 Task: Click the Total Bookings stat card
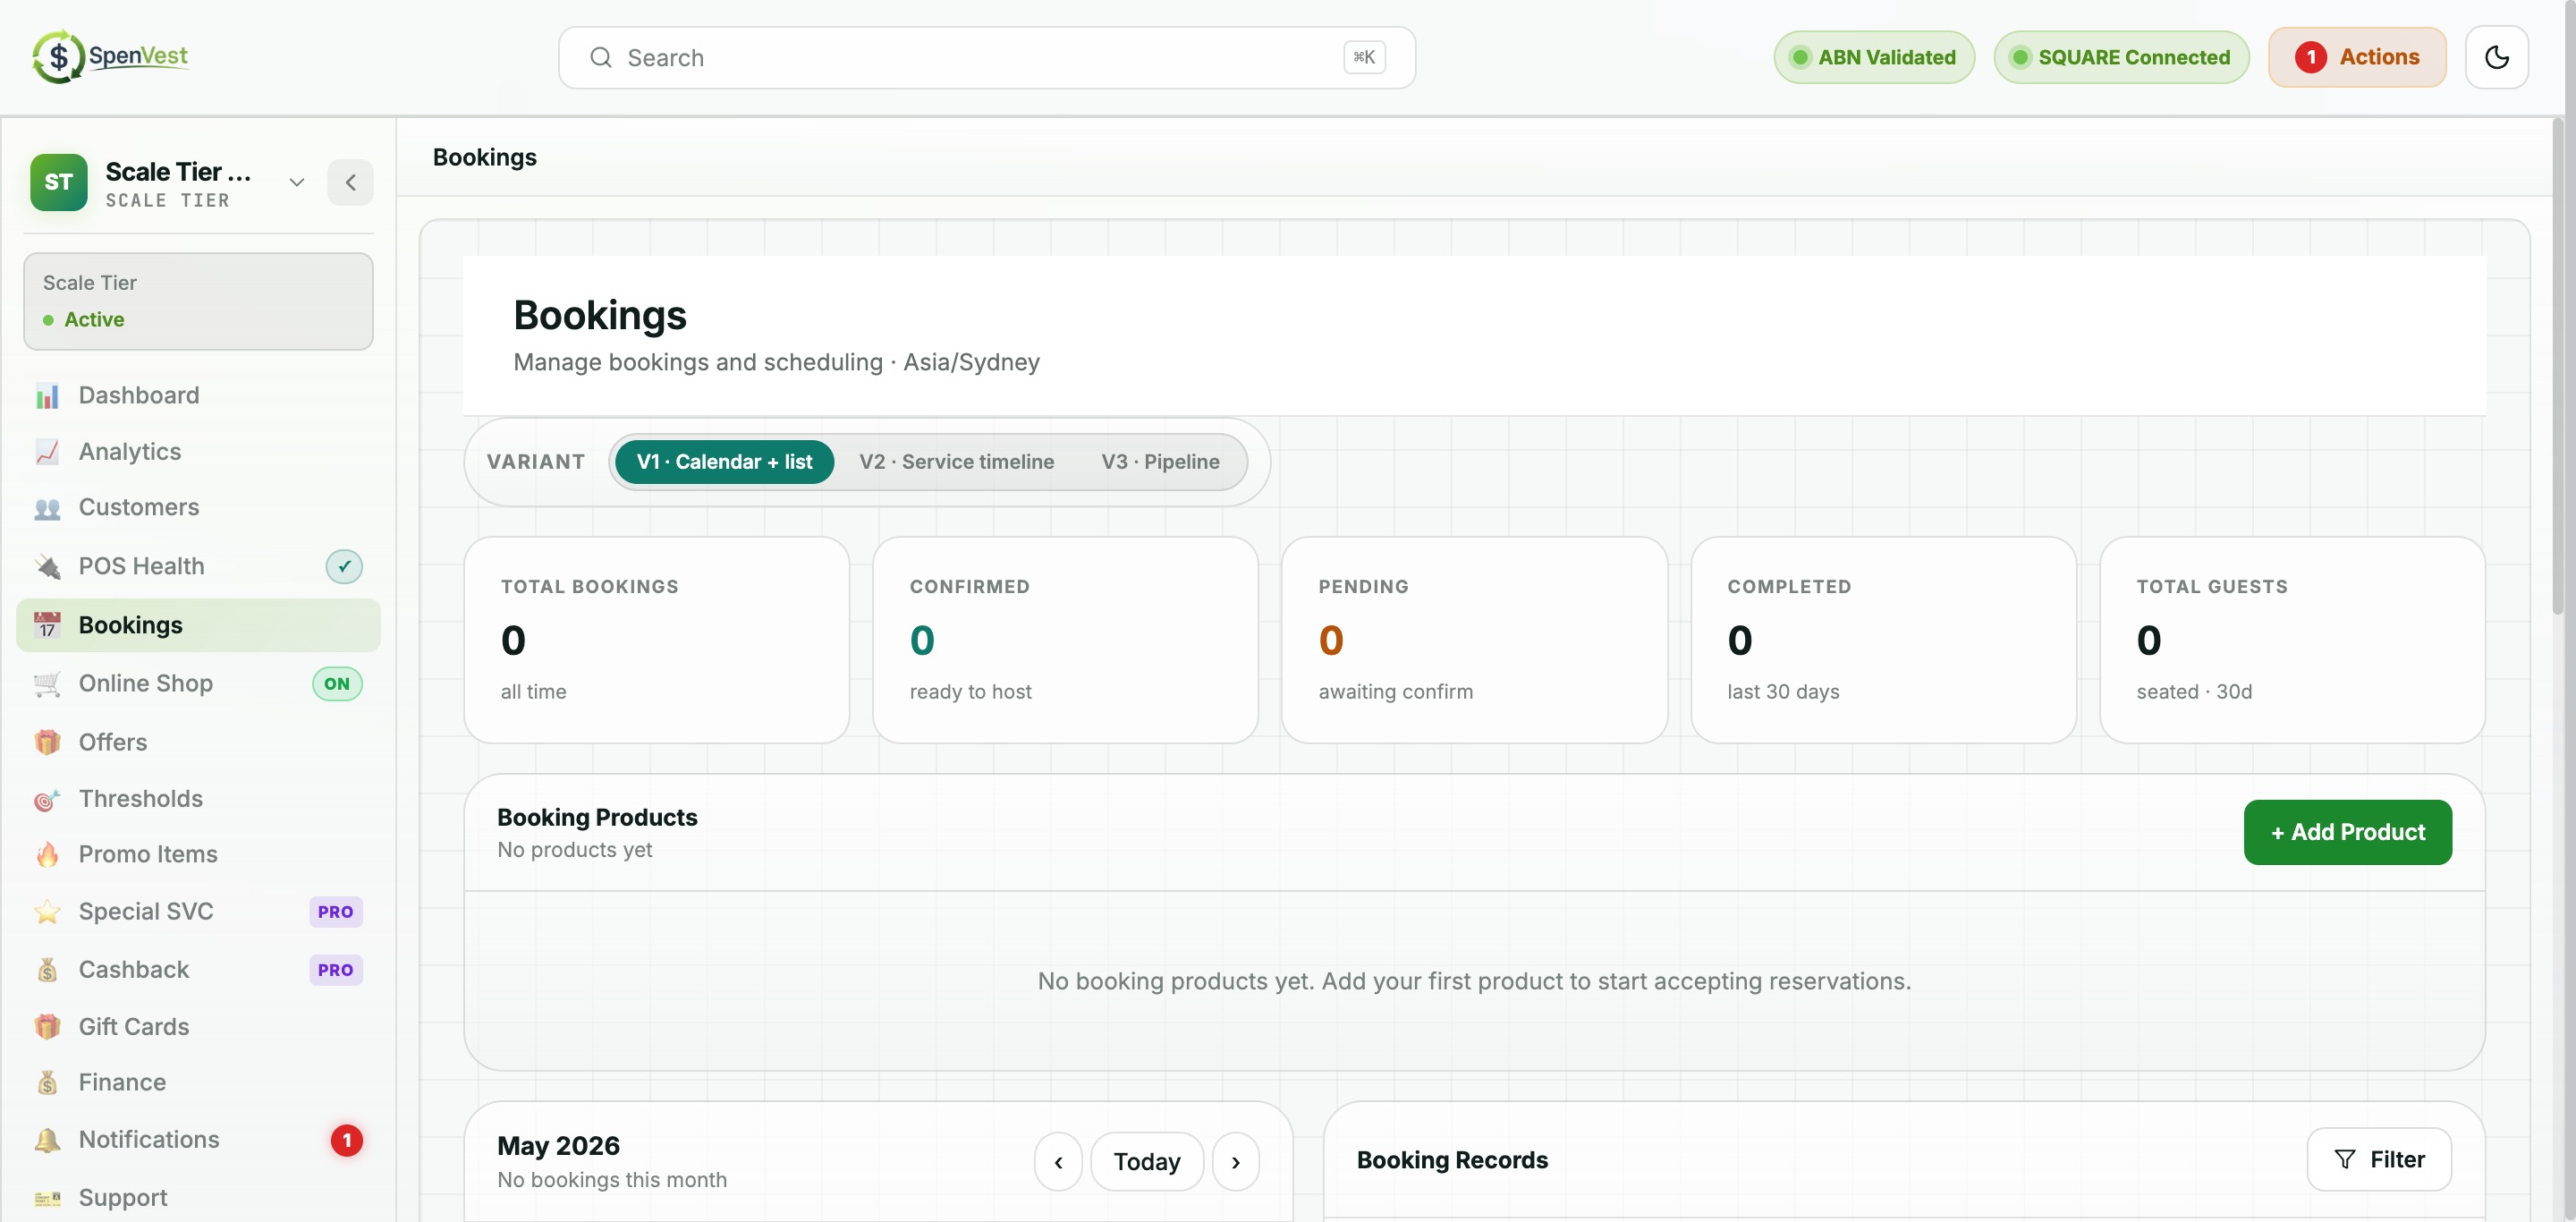[x=656, y=640]
